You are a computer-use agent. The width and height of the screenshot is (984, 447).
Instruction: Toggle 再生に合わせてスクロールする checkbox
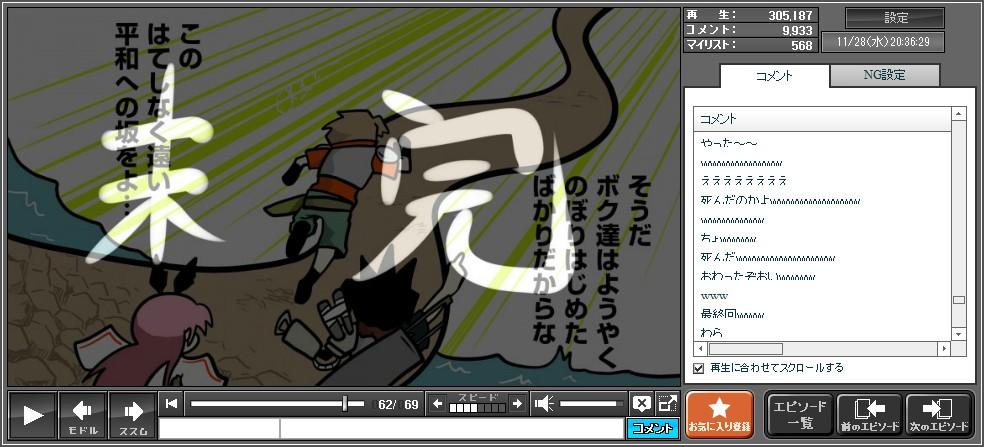(x=699, y=368)
